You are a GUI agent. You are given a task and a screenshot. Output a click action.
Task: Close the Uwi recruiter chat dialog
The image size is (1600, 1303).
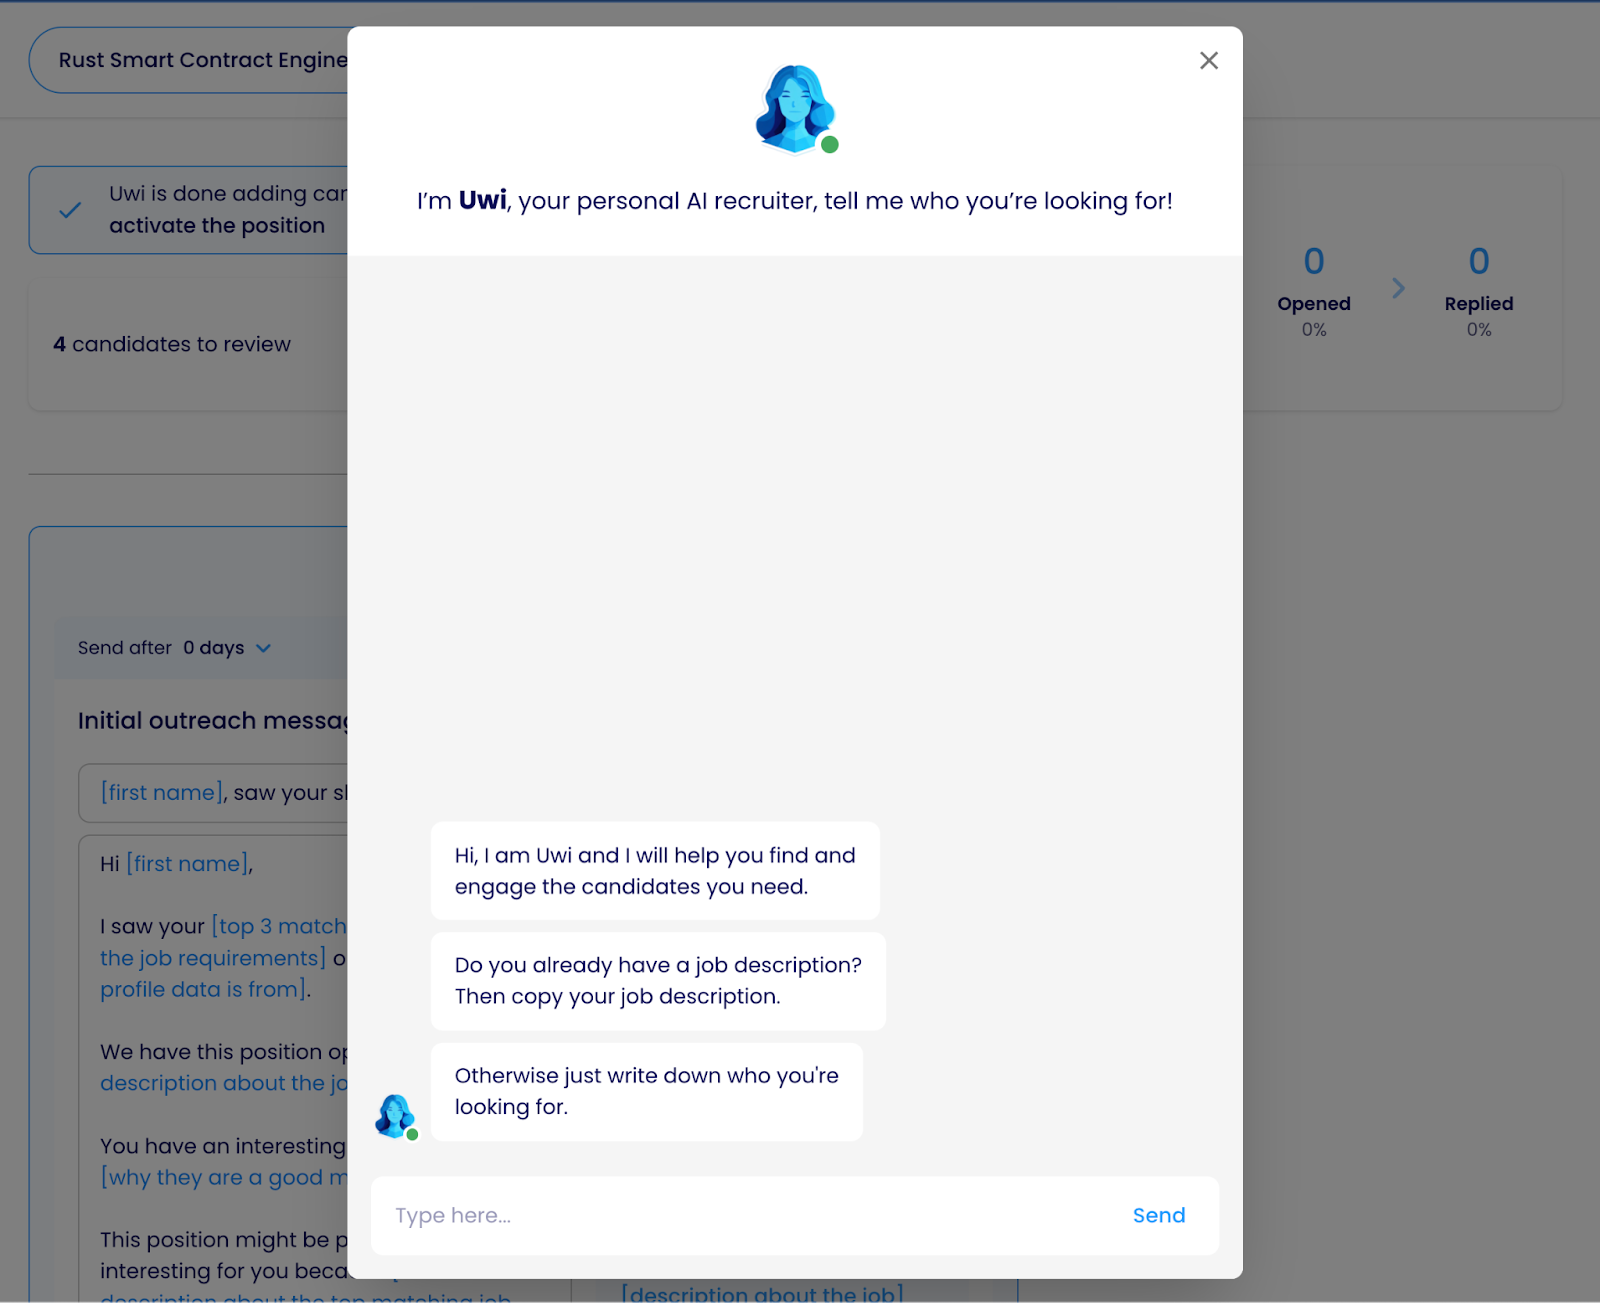(1208, 61)
